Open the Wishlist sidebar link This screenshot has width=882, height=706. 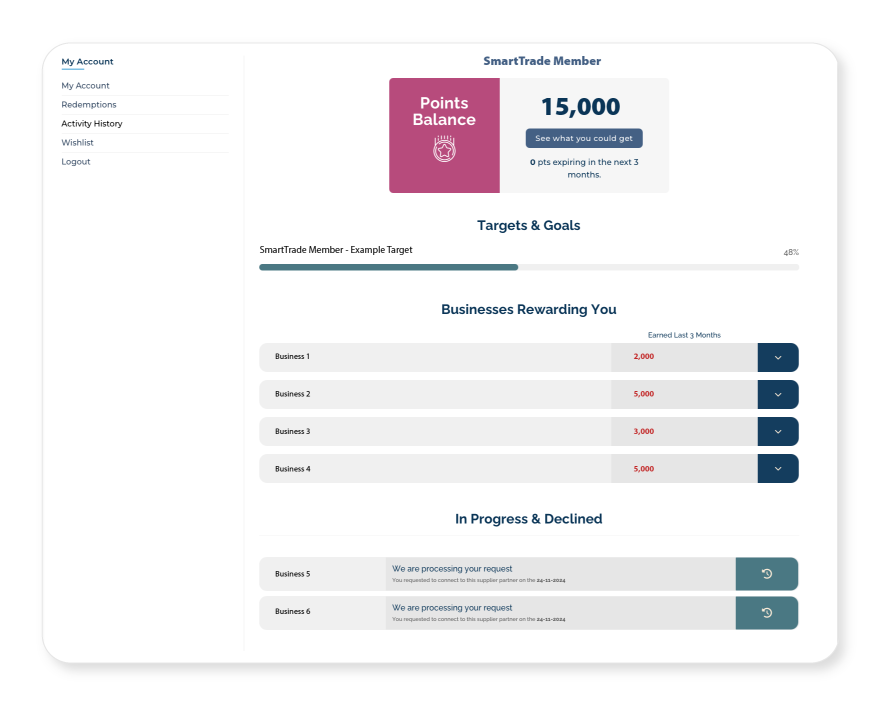[x=78, y=143]
